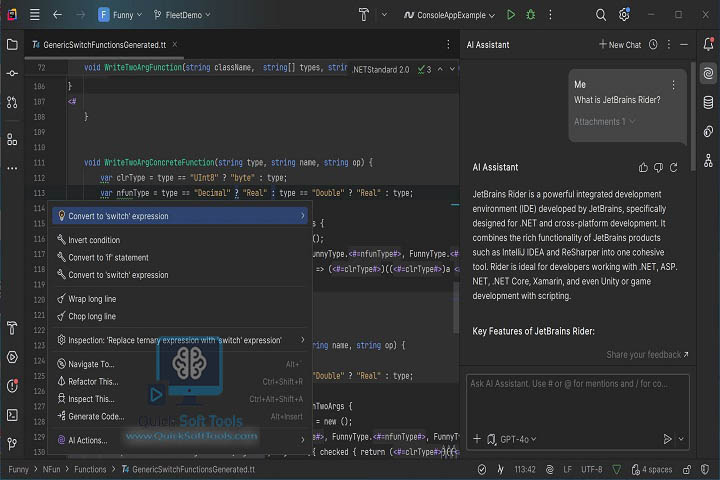Screen dimensions: 720x480
Task: Open the Problems tool window
Action: [12, 386]
